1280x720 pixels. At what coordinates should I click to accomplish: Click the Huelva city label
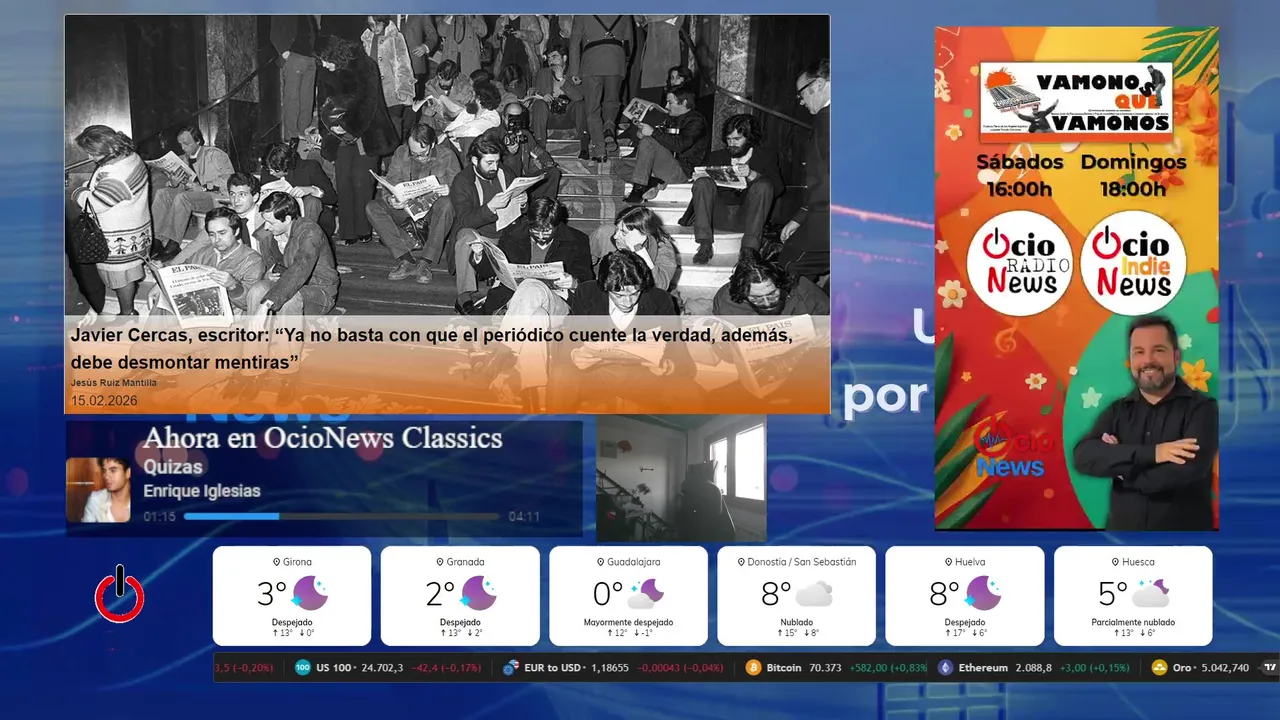tap(970, 562)
